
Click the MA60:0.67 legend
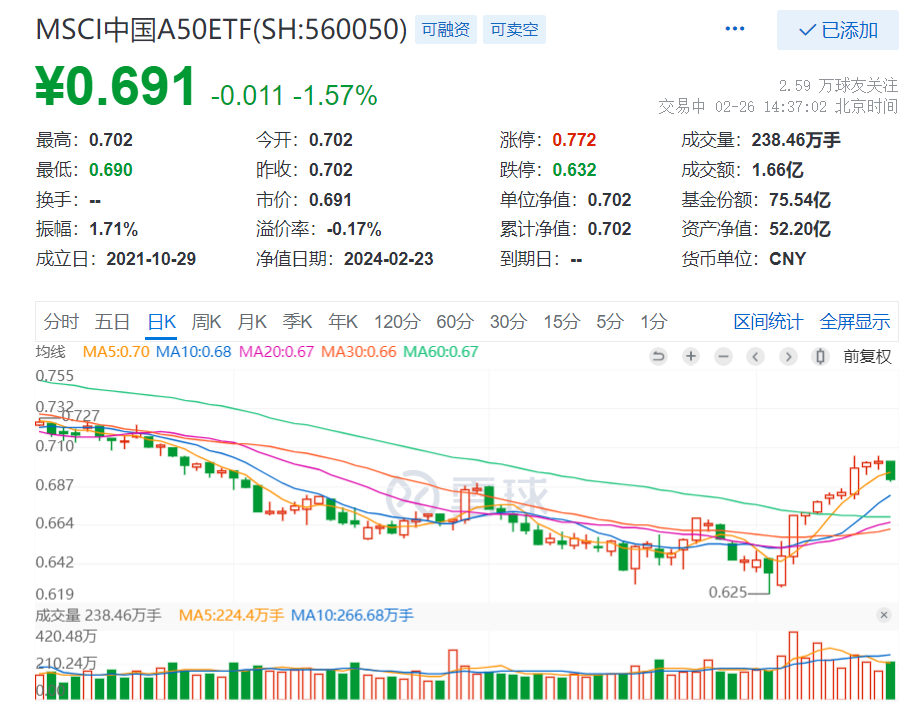tap(441, 352)
